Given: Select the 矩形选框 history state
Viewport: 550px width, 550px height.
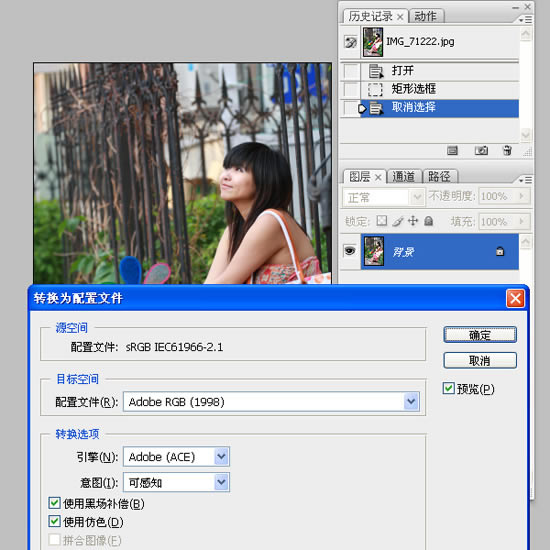Looking at the screenshot, I should 440,89.
